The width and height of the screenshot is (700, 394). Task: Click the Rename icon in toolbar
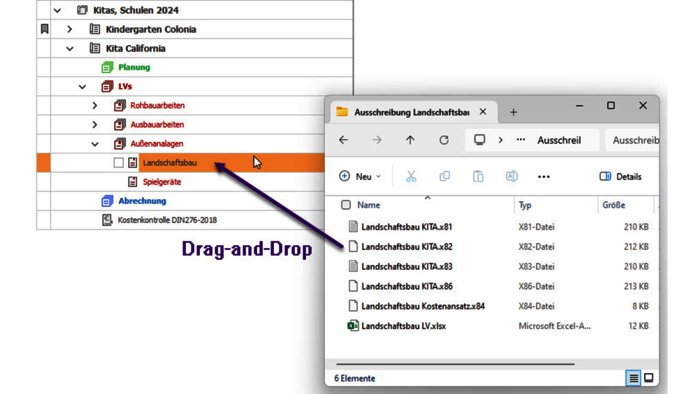click(512, 177)
